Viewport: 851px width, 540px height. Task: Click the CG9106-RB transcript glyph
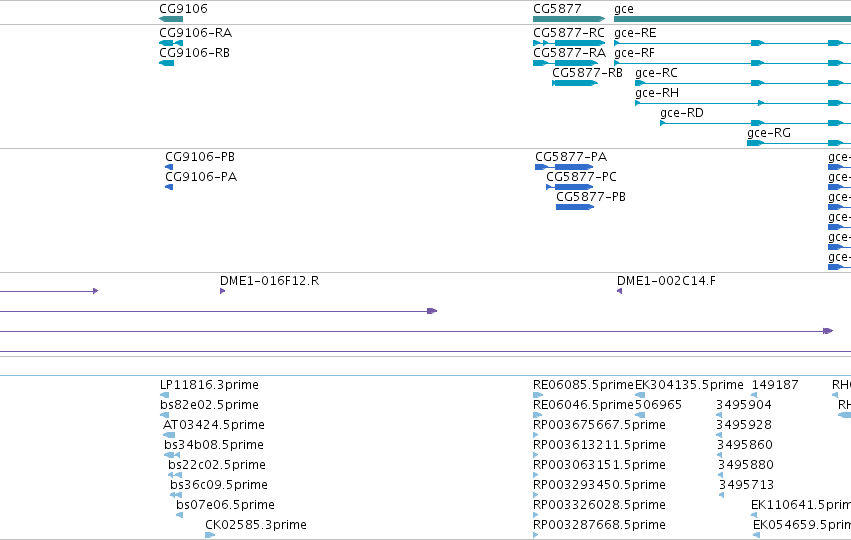pyautogui.click(x=167, y=63)
